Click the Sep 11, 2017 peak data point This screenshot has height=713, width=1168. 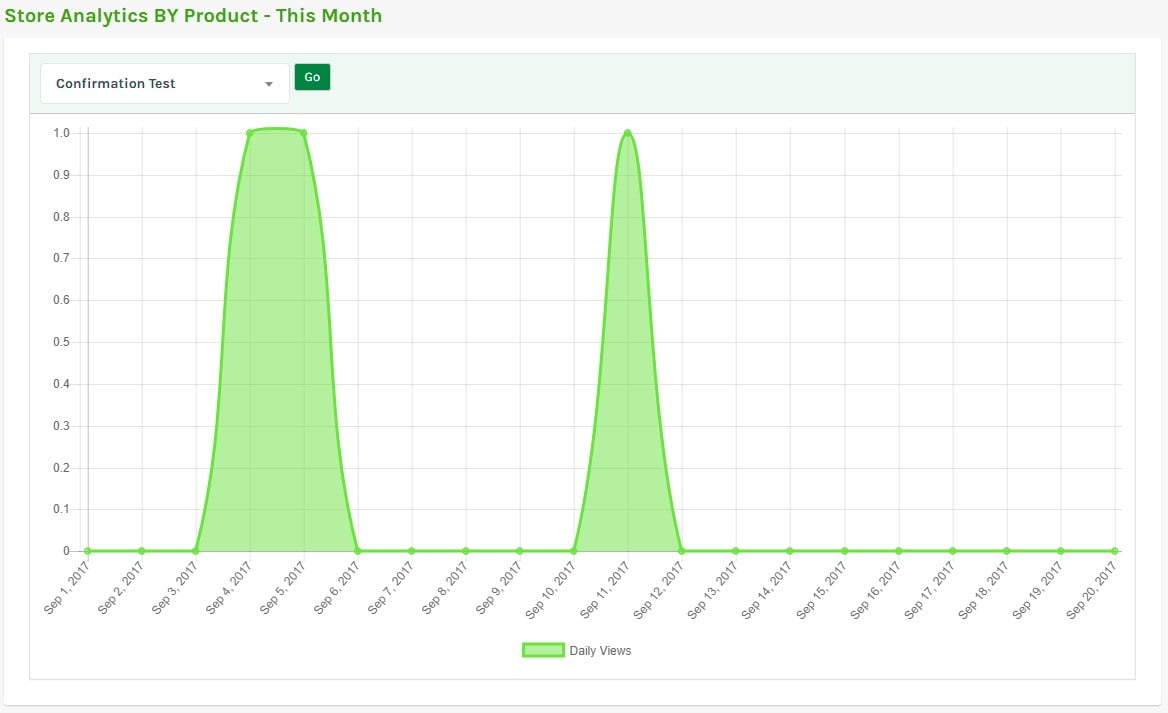[627, 133]
